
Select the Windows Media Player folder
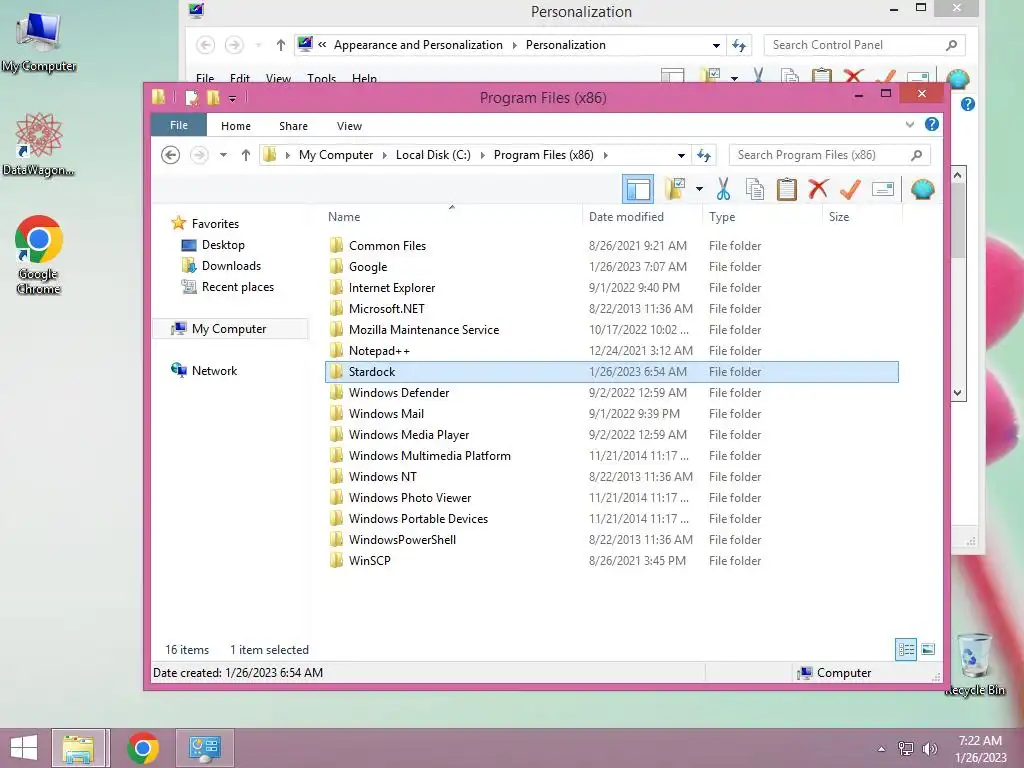(612, 434)
